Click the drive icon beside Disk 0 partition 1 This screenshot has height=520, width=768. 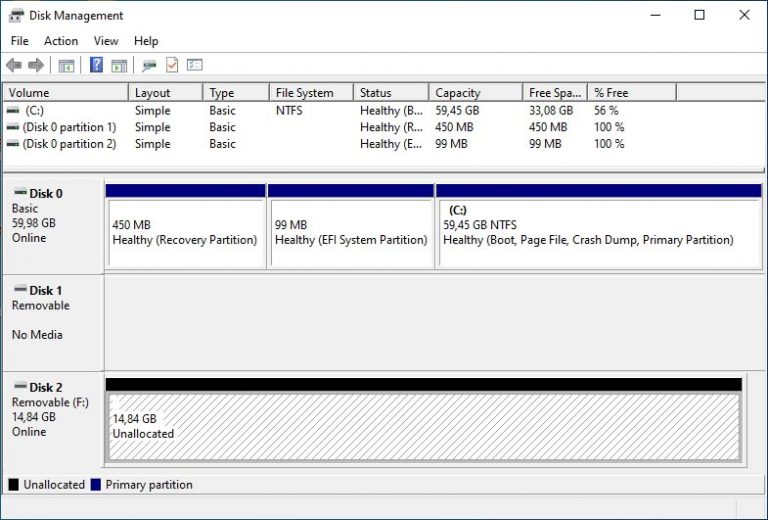click(13, 127)
